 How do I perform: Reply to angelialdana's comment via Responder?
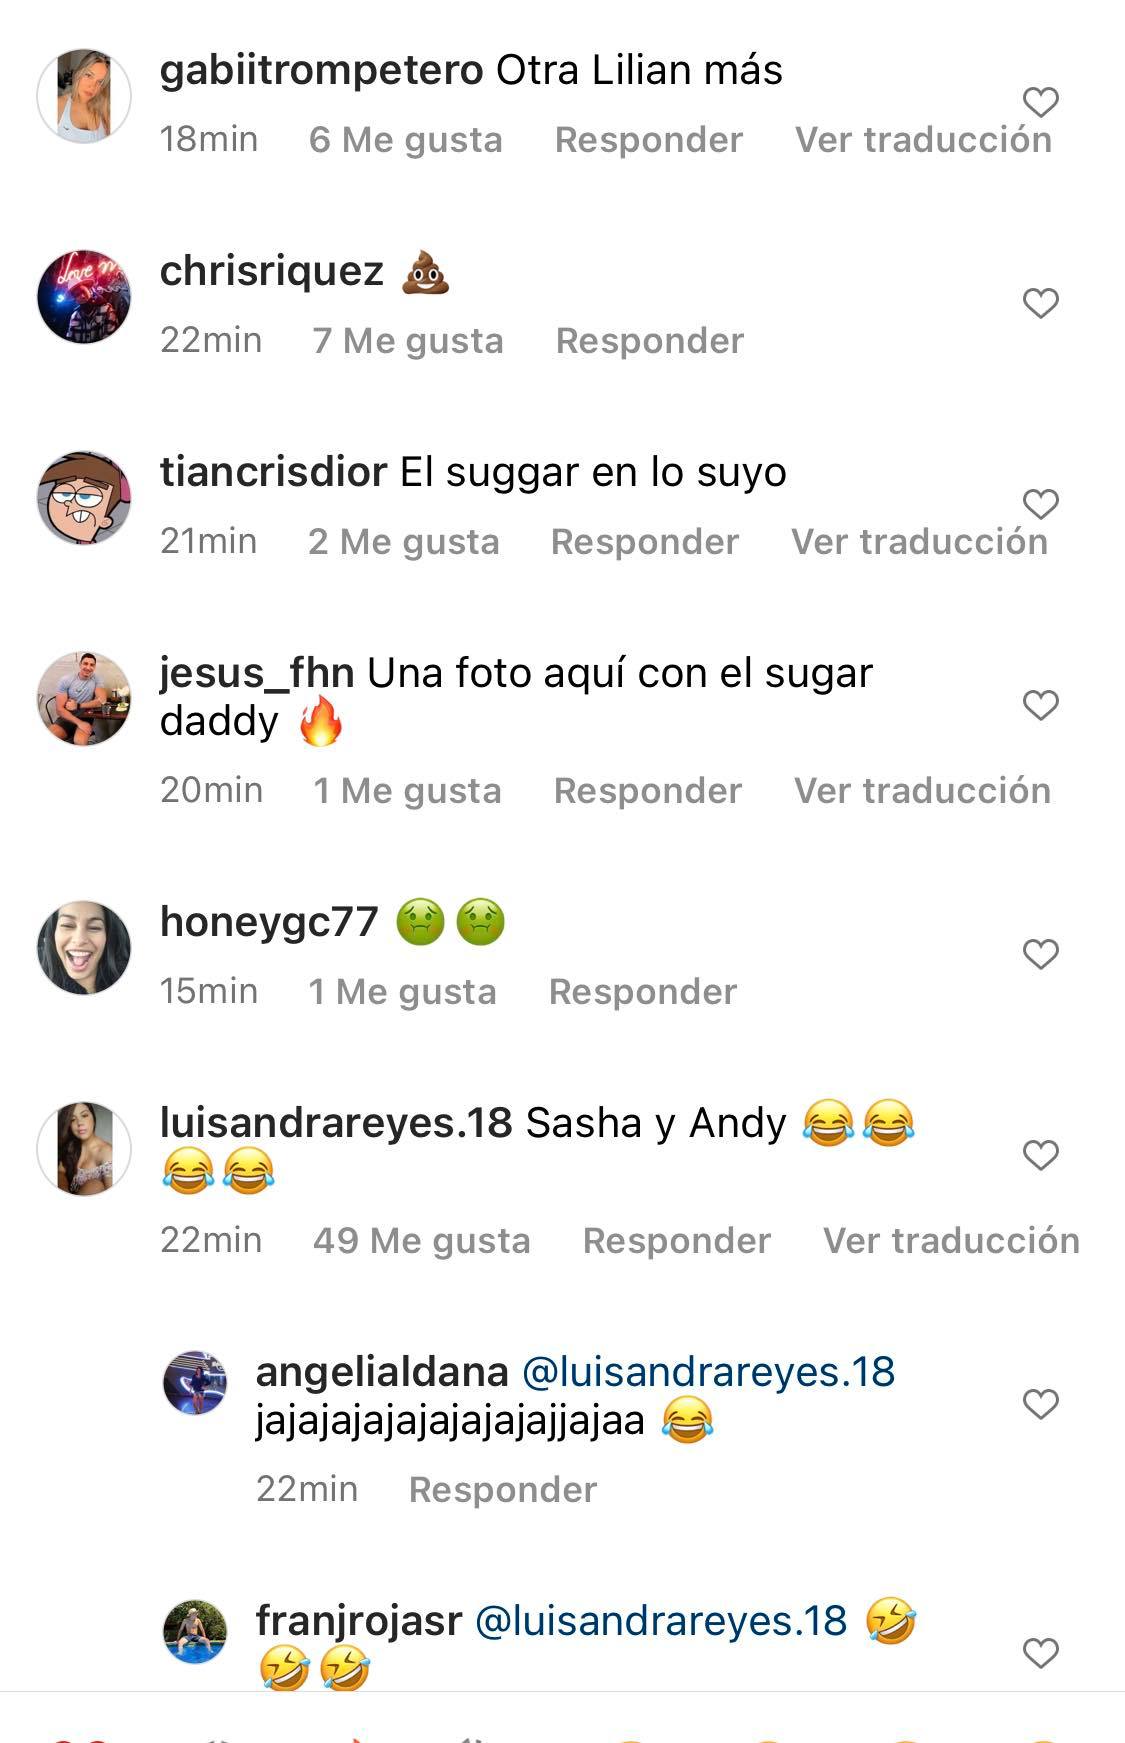(x=503, y=1490)
